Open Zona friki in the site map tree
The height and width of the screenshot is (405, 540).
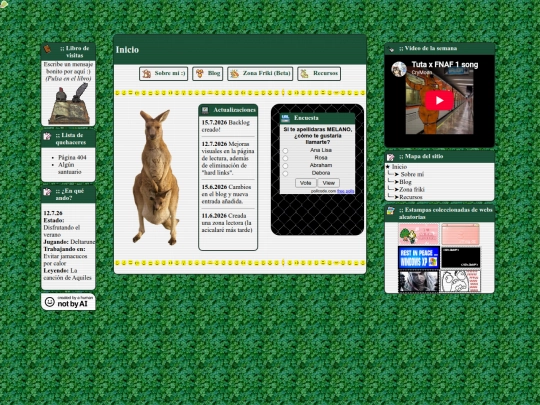[x=412, y=189]
